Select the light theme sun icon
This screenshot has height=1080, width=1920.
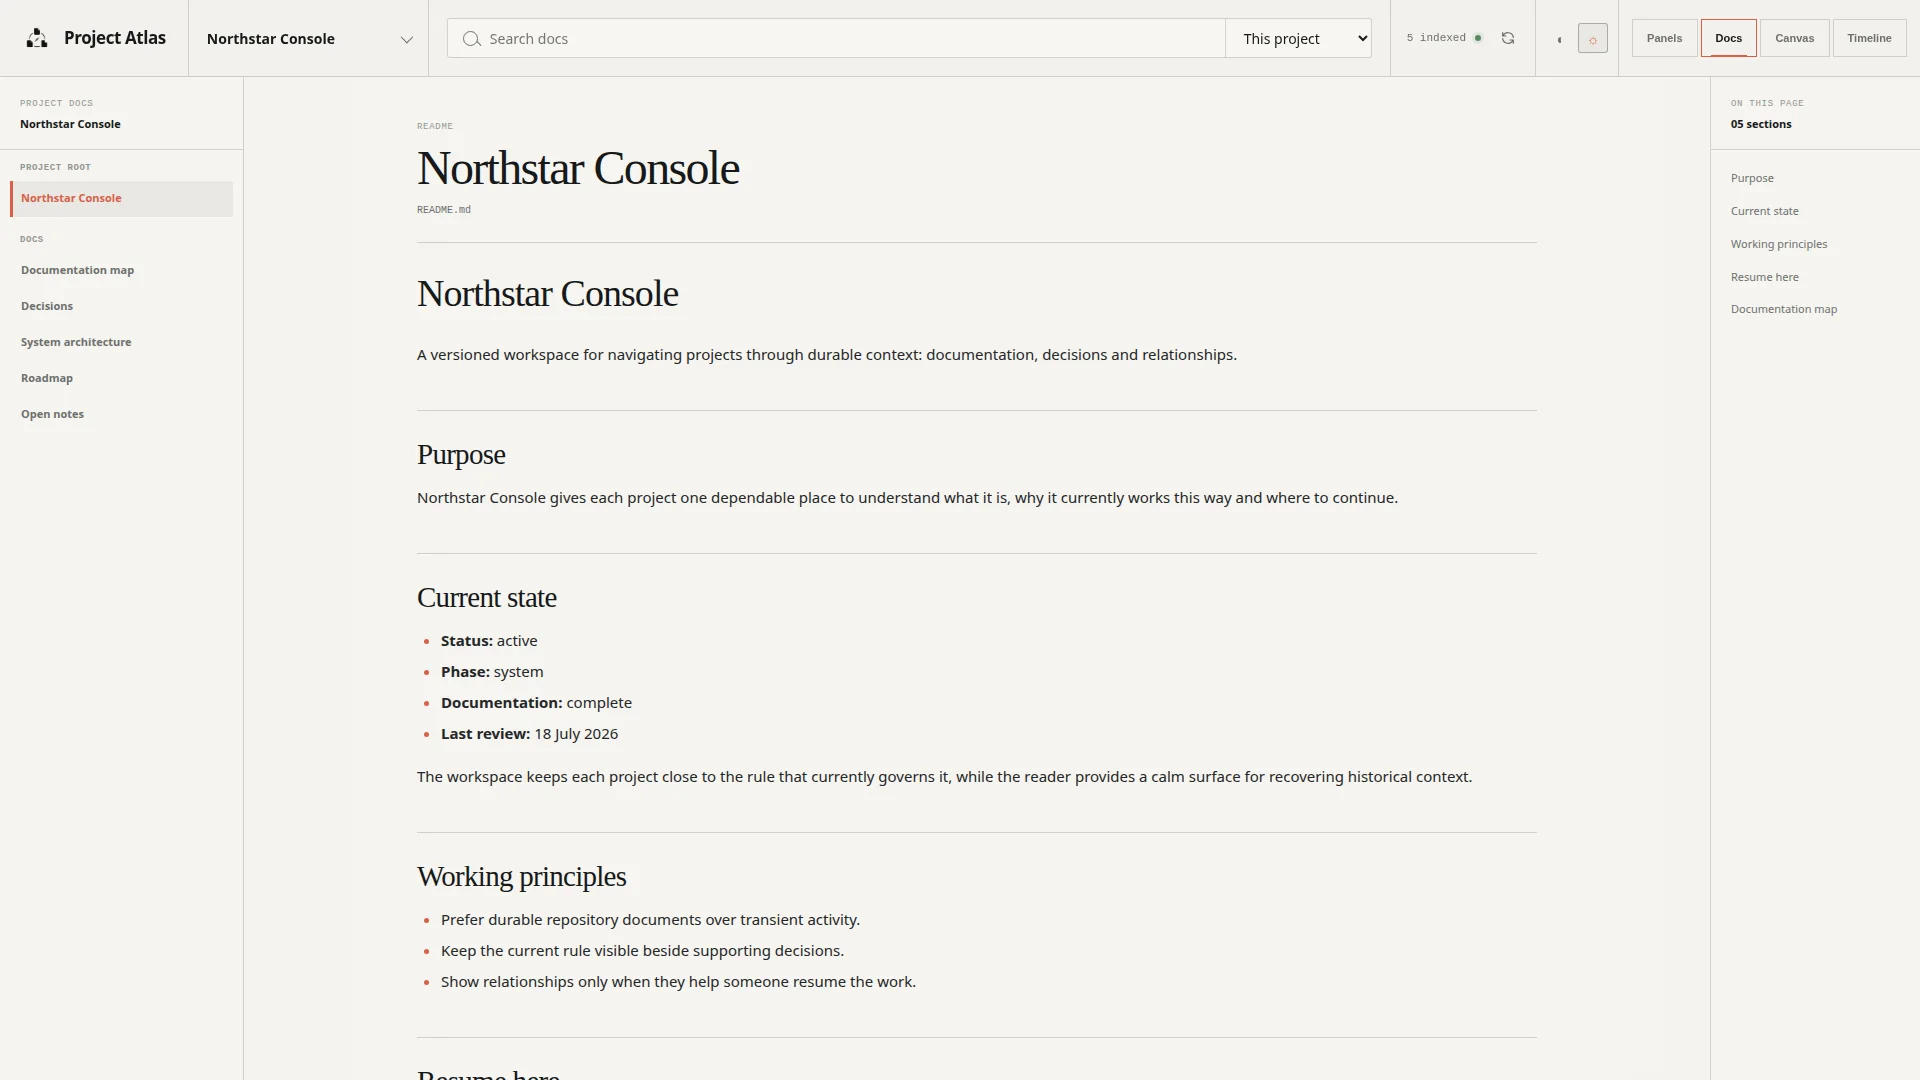point(1593,39)
